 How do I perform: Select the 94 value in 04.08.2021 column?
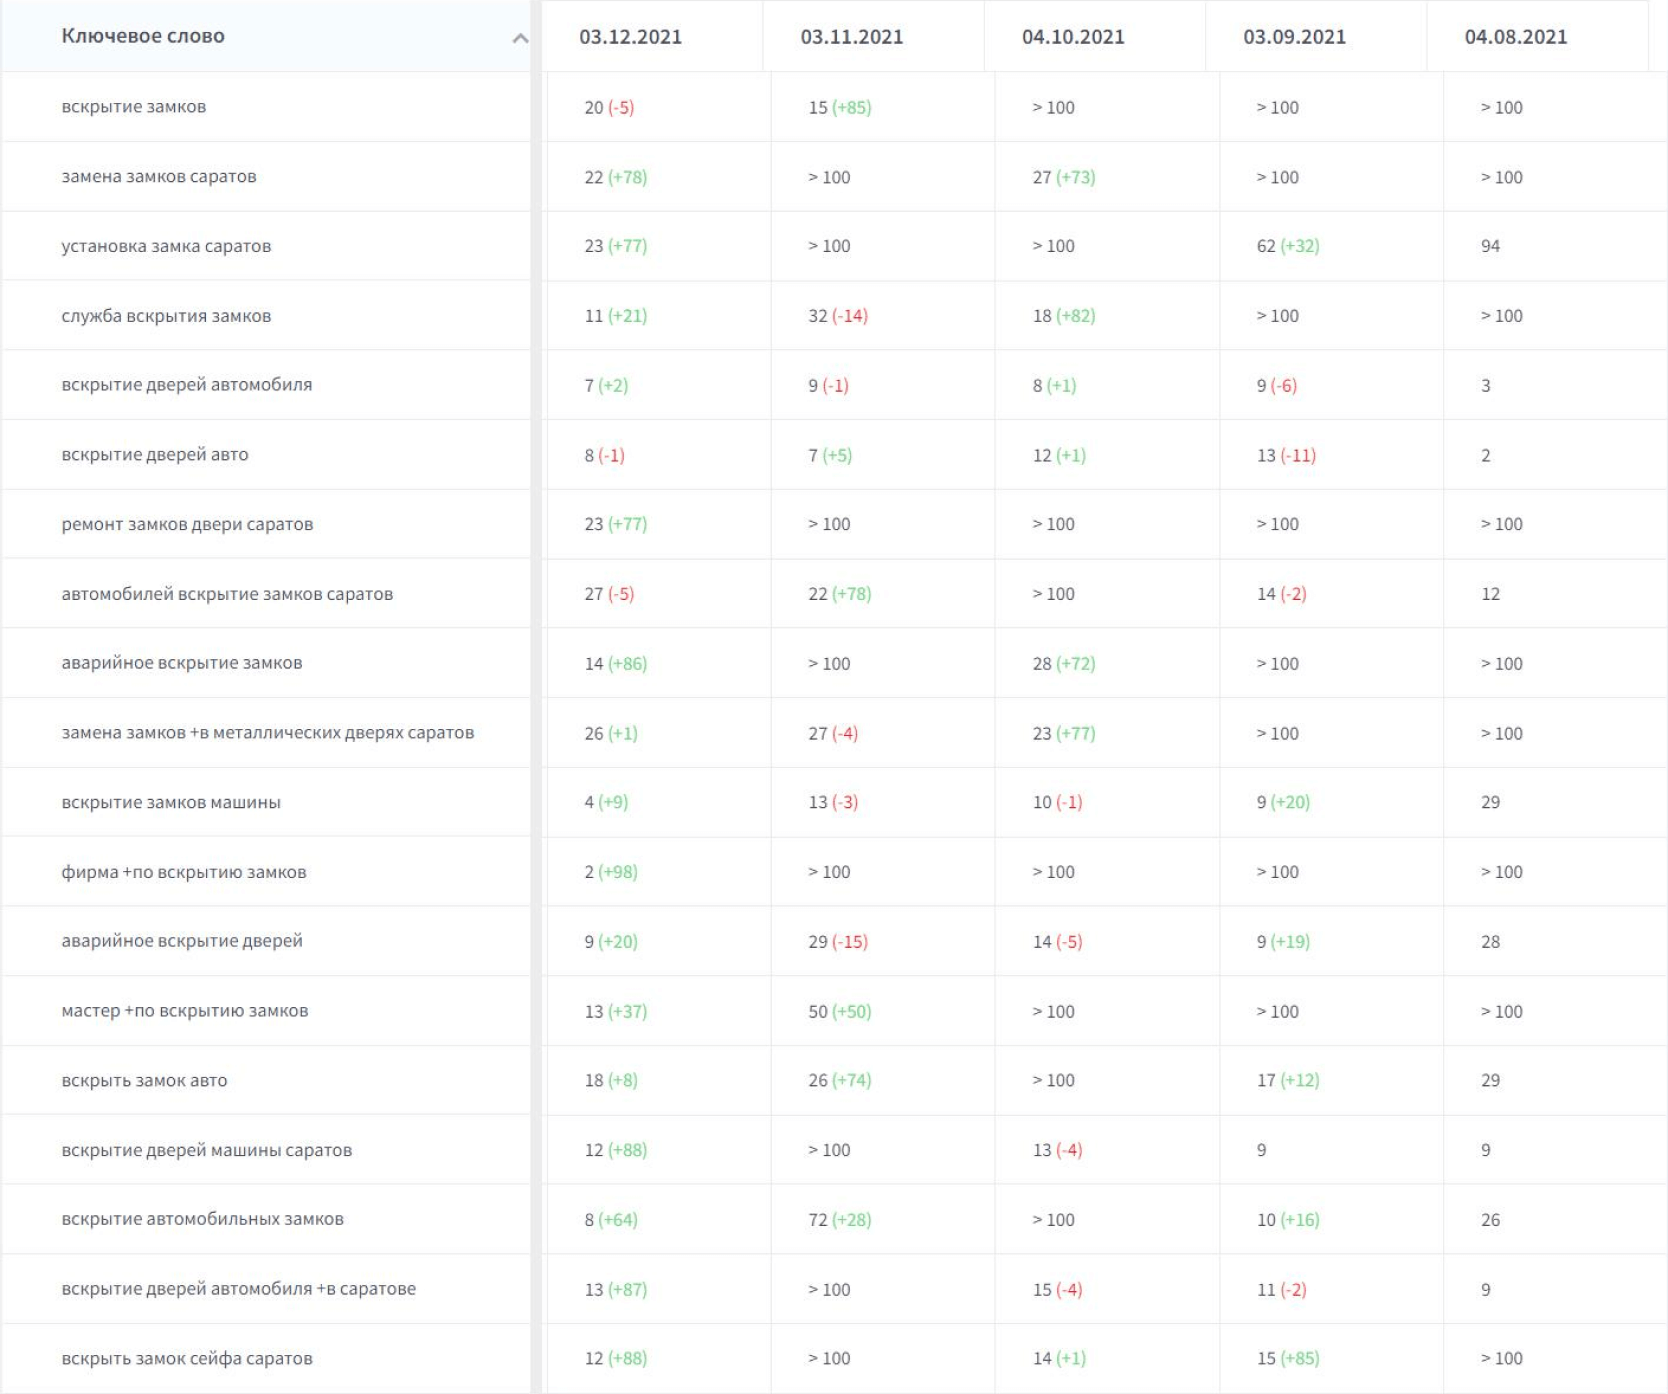[x=1490, y=246]
